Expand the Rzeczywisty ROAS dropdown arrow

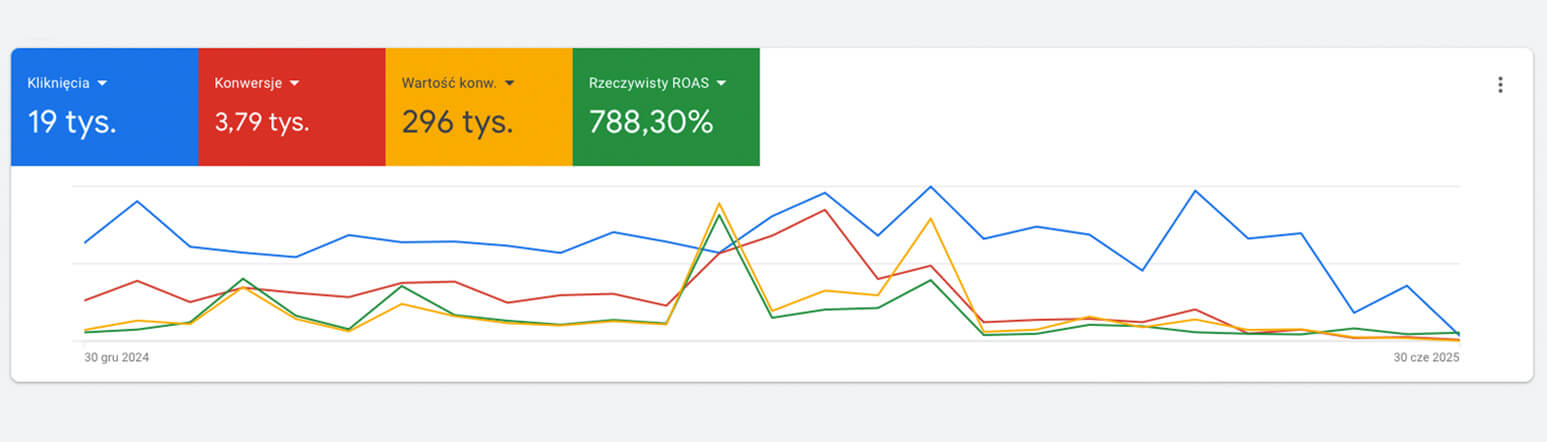click(x=721, y=83)
